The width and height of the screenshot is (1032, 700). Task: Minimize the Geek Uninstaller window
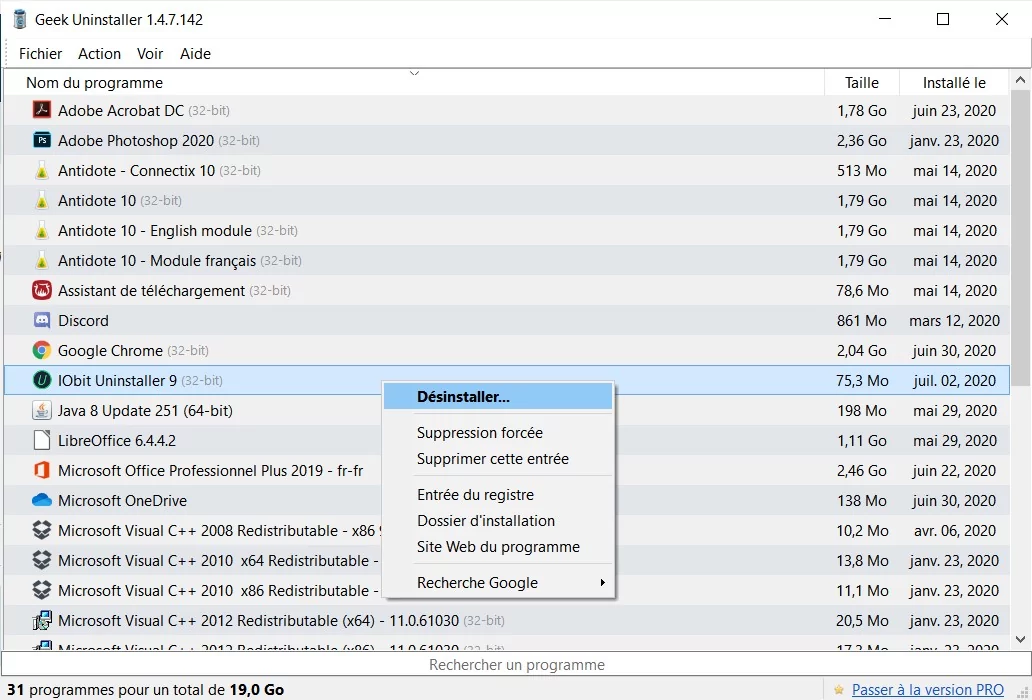point(884,19)
